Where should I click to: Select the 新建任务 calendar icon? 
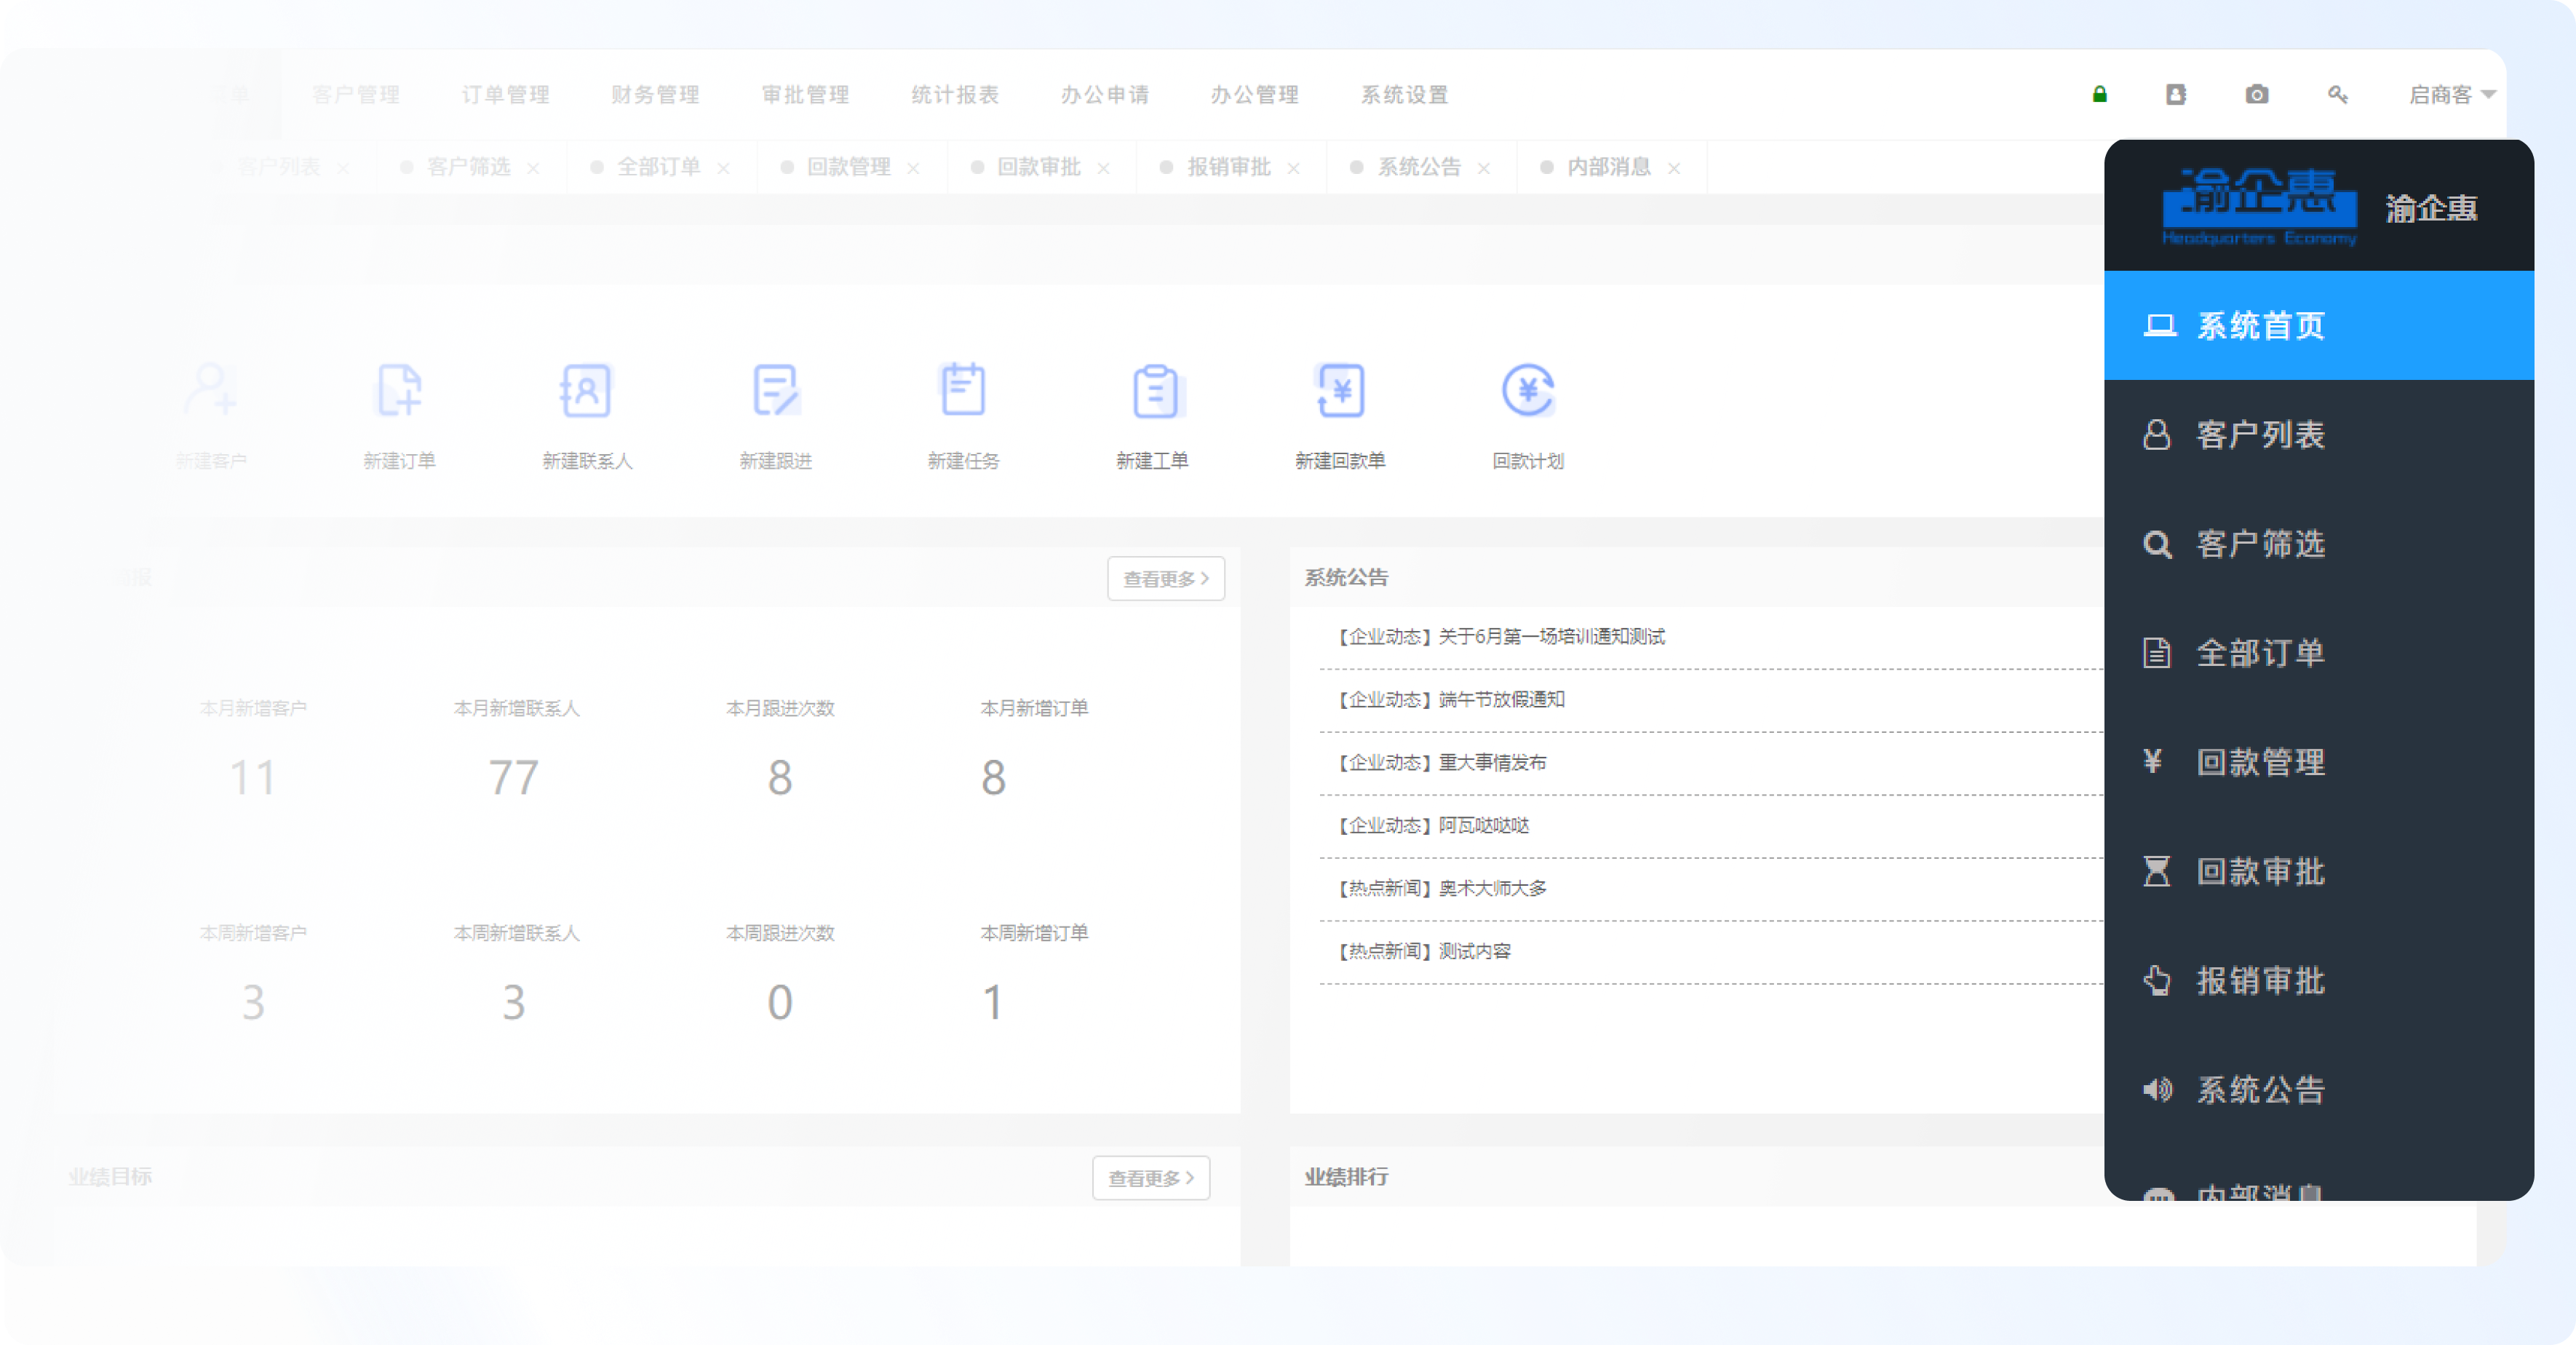963,390
